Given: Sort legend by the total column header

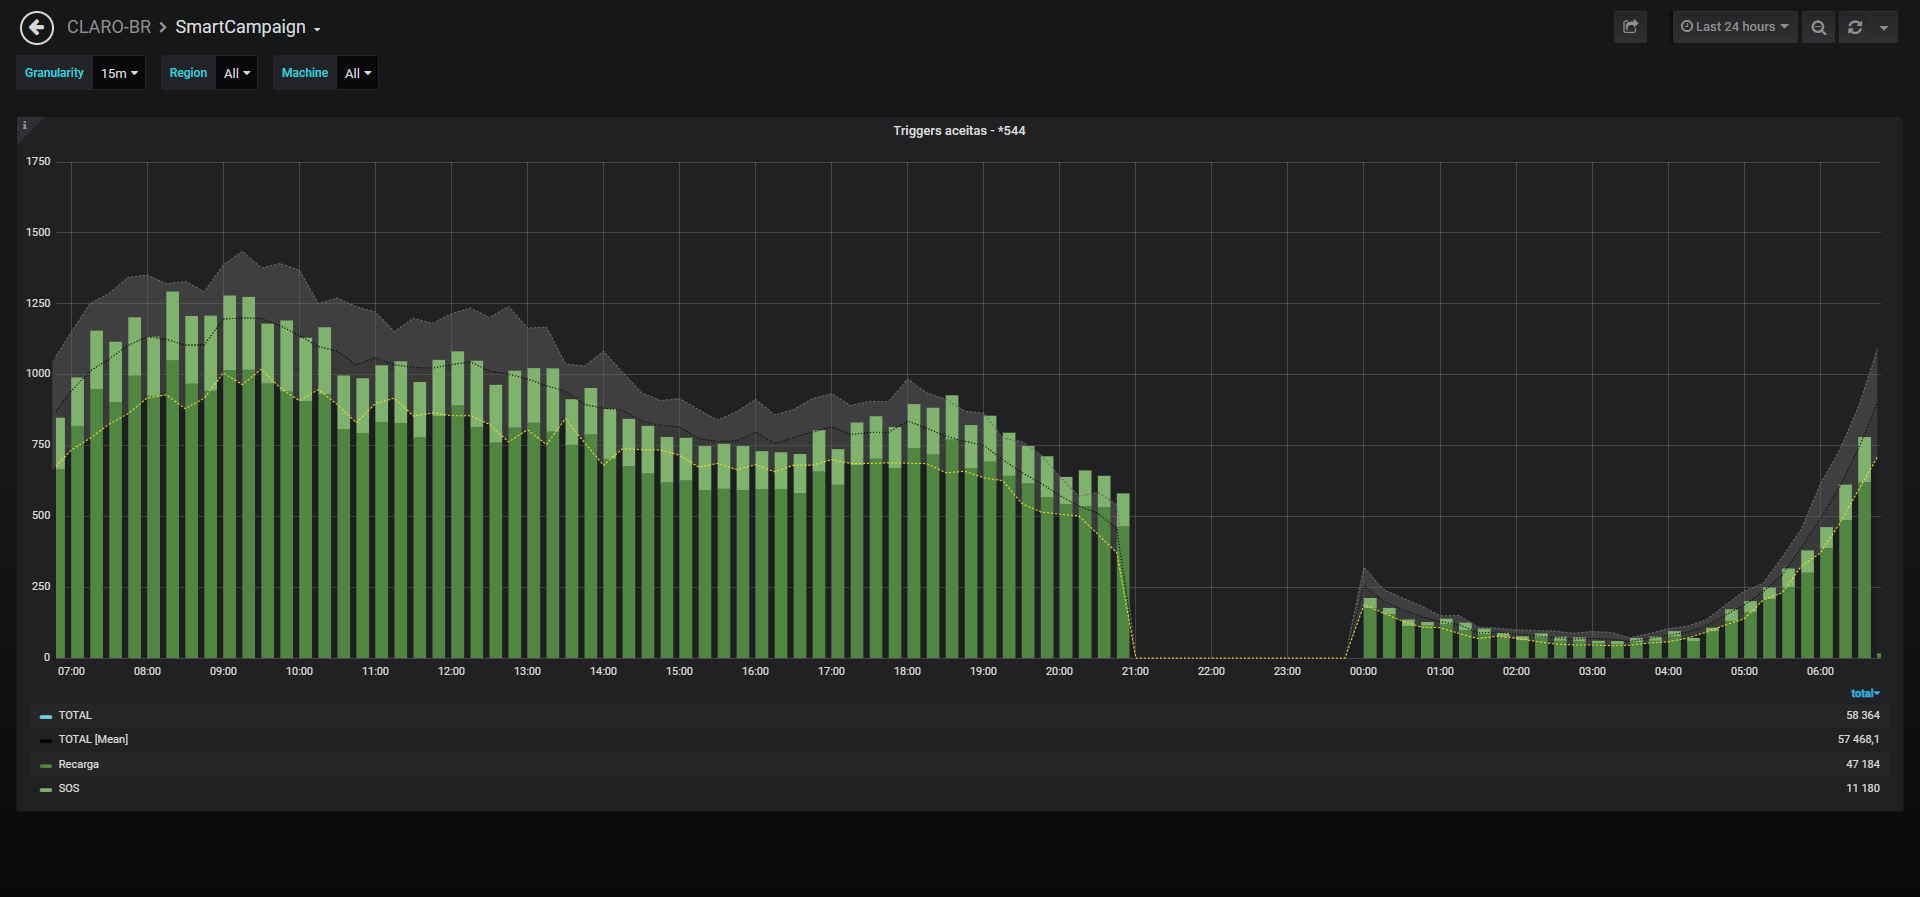Looking at the screenshot, I should [1865, 693].
